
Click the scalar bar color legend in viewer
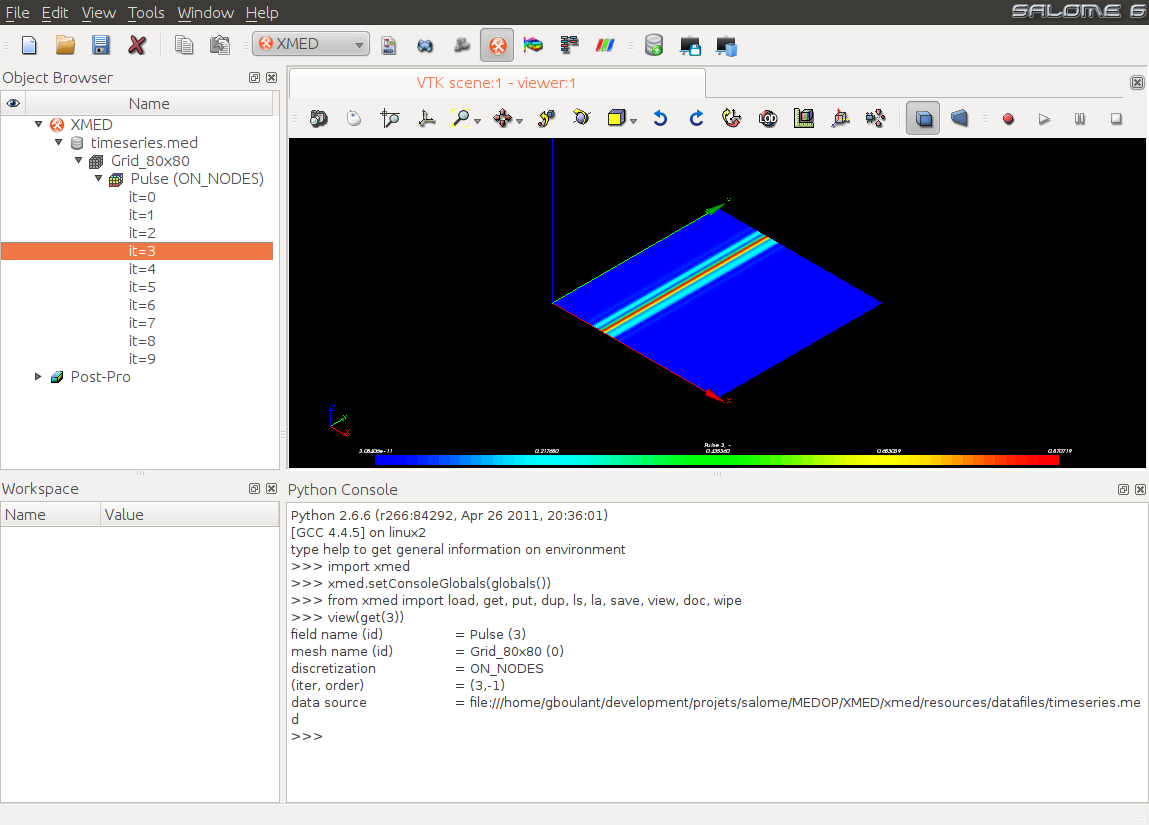[x=717, y=460]
